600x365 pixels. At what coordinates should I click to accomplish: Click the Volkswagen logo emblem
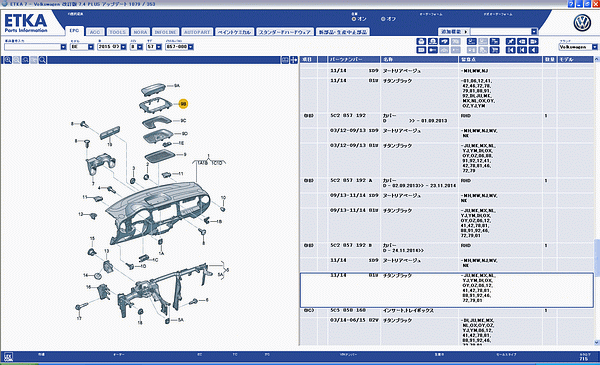(582, 23)
